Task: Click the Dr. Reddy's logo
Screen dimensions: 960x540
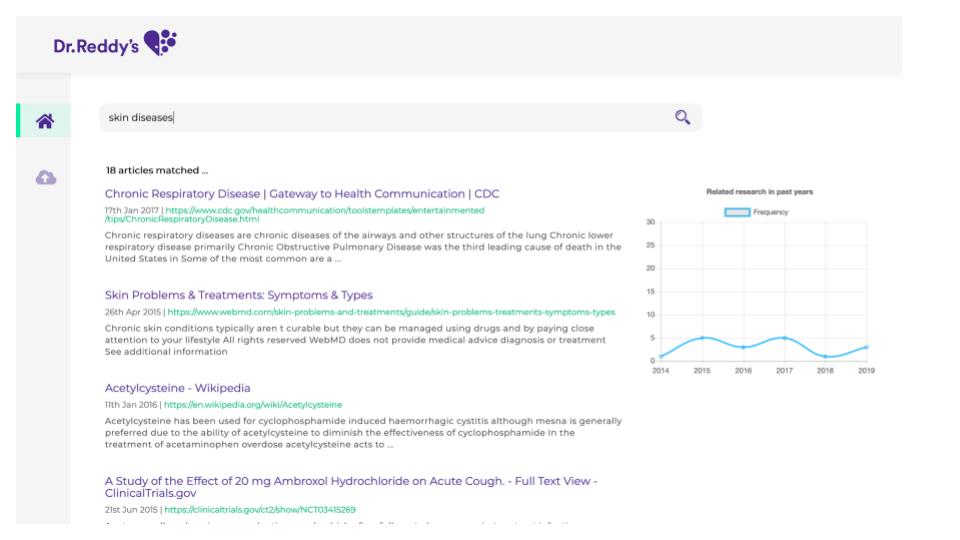Action: (115, 43)
